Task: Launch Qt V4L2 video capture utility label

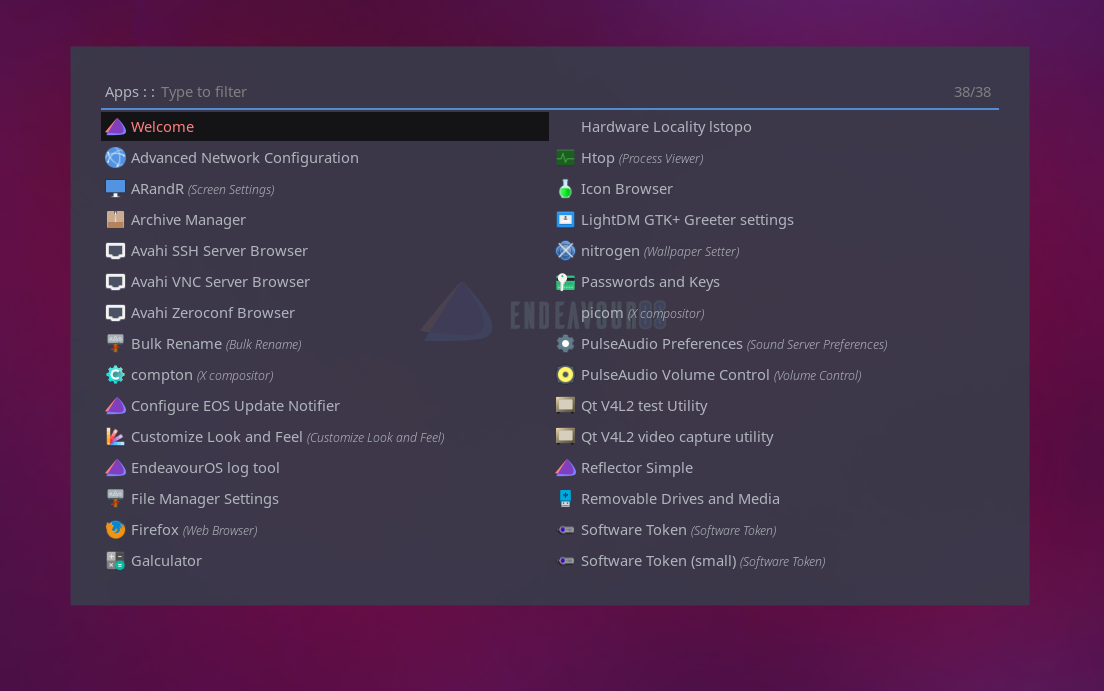Action: click(677, 437)
